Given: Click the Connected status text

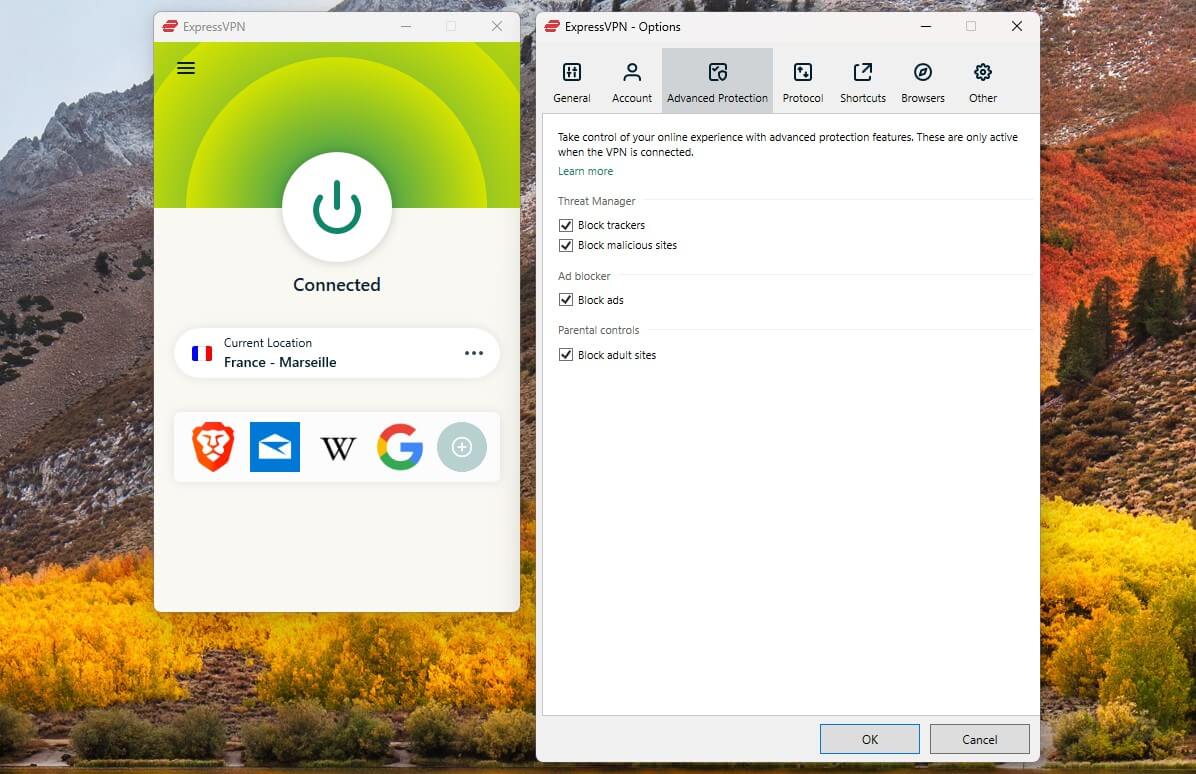Looking at the screenshot, I should [336, 284].
